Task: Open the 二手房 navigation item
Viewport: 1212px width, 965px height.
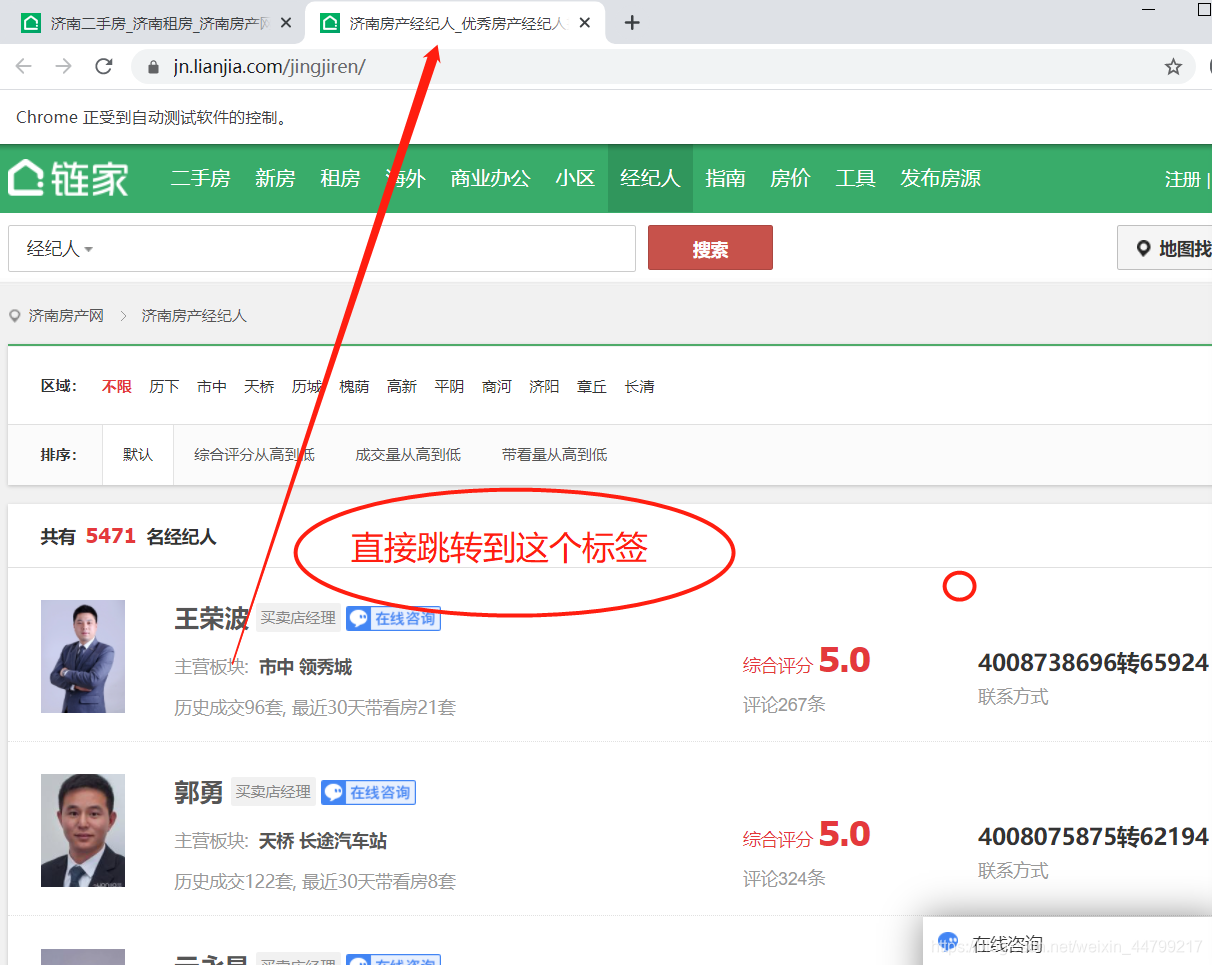Action: (200, 178)
